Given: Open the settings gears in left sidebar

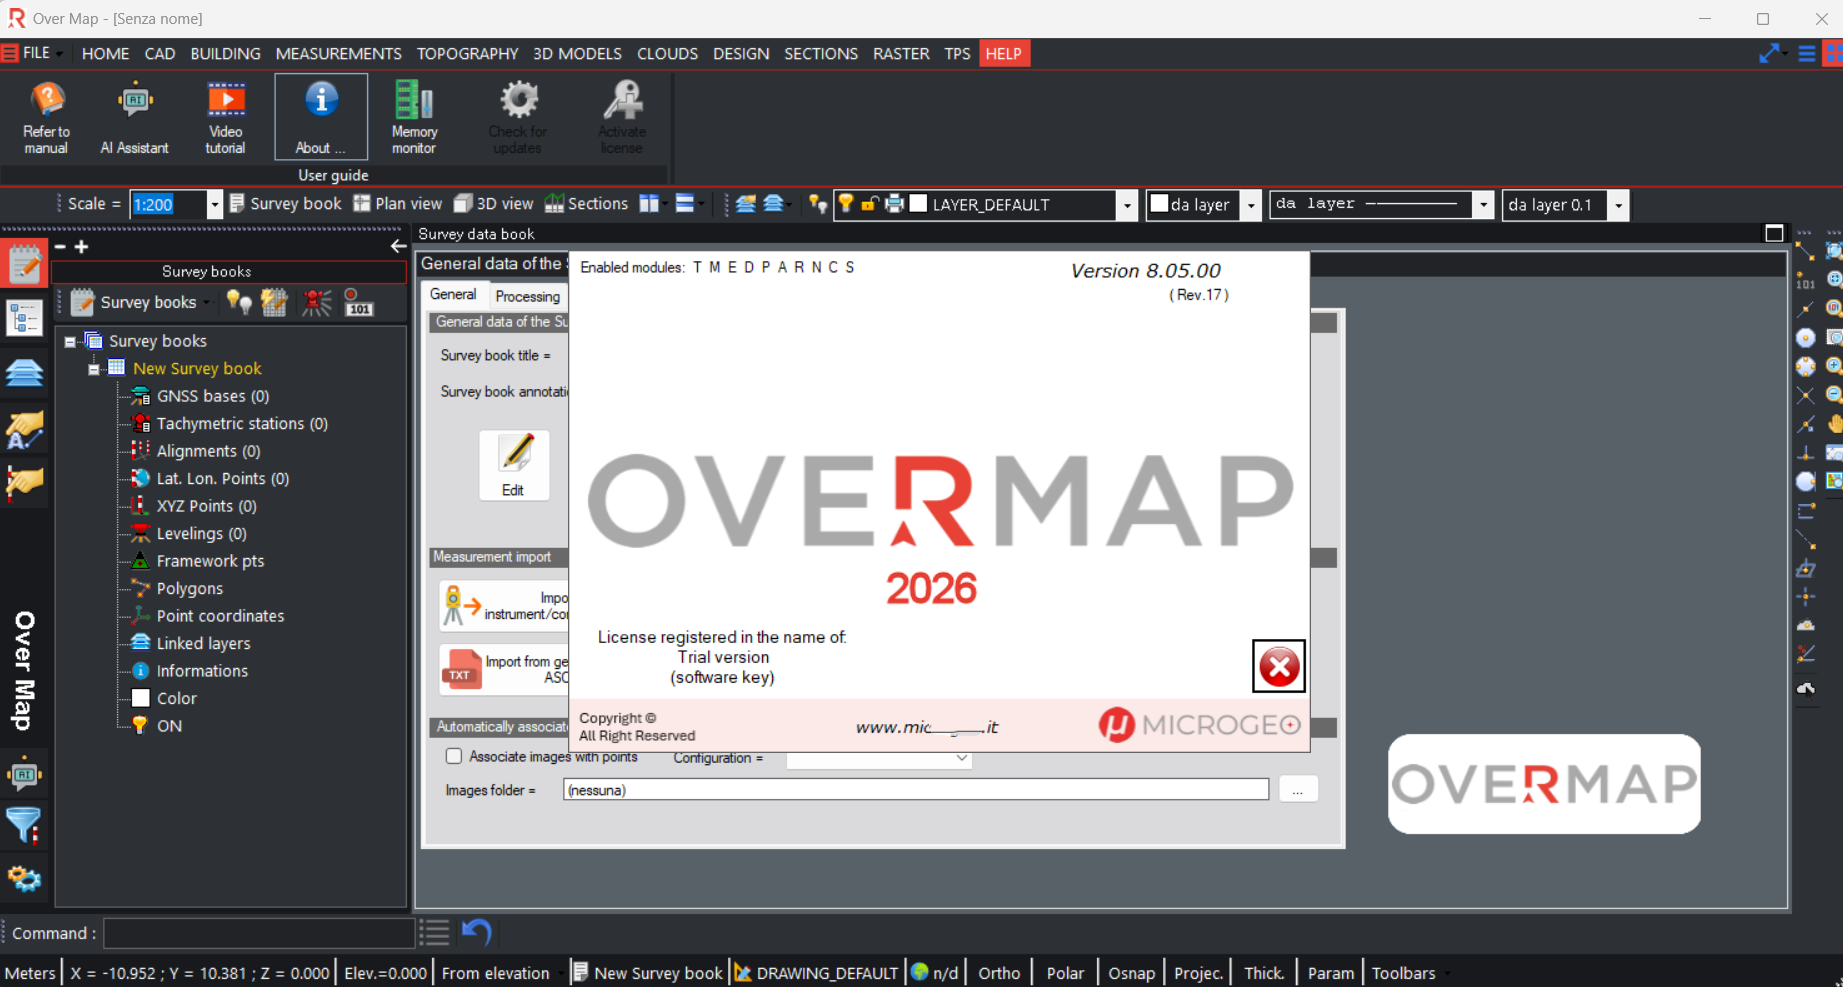Looking at the screenshot, I should click(x=25, y=879).
